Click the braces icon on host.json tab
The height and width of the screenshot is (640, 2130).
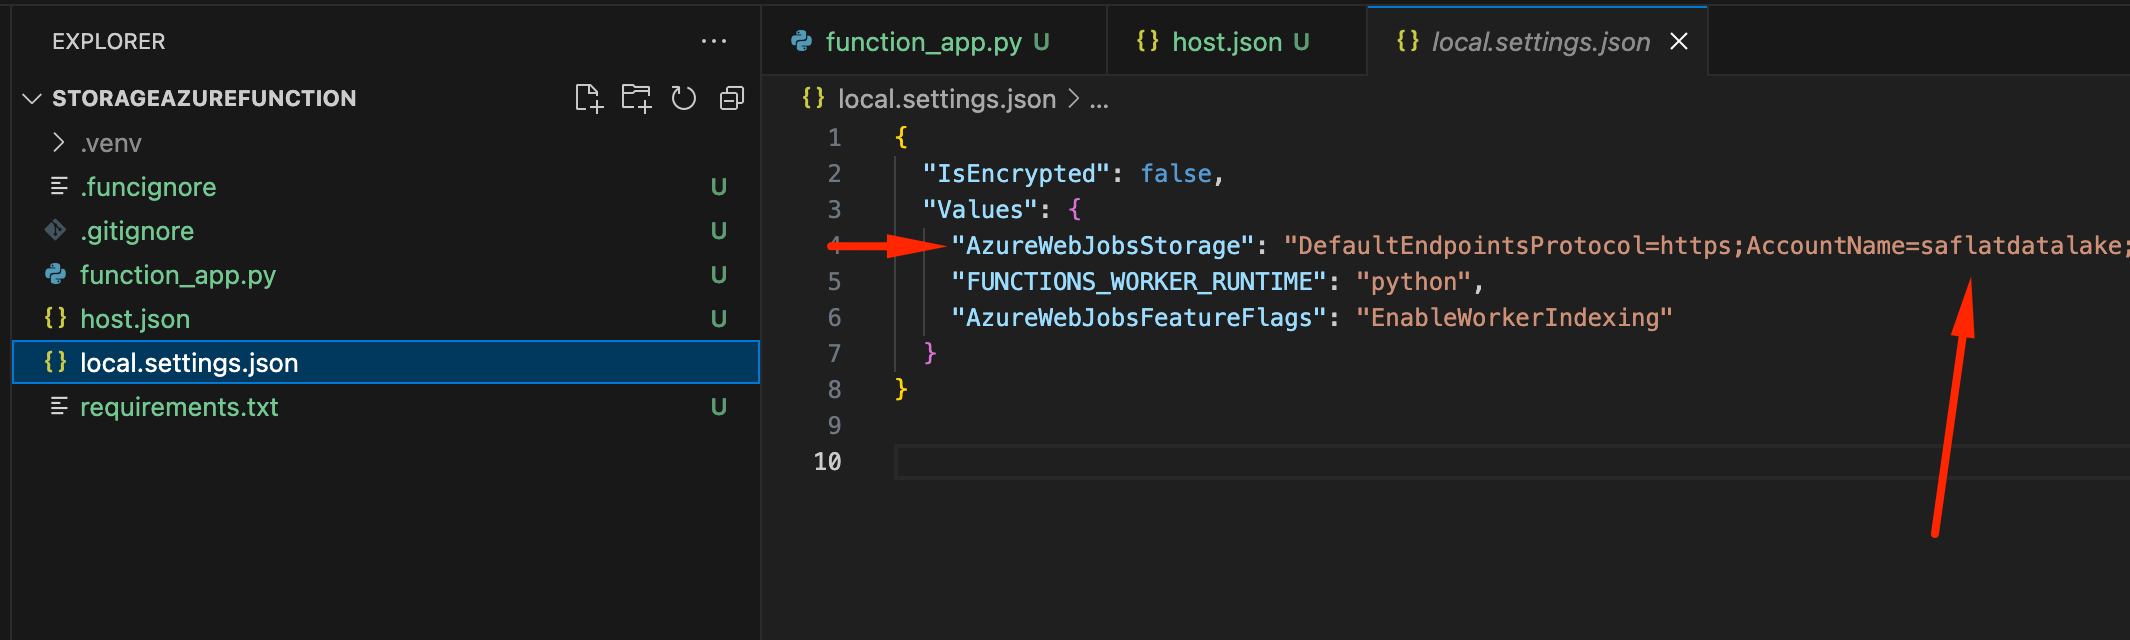click(x=1147, y=41)
